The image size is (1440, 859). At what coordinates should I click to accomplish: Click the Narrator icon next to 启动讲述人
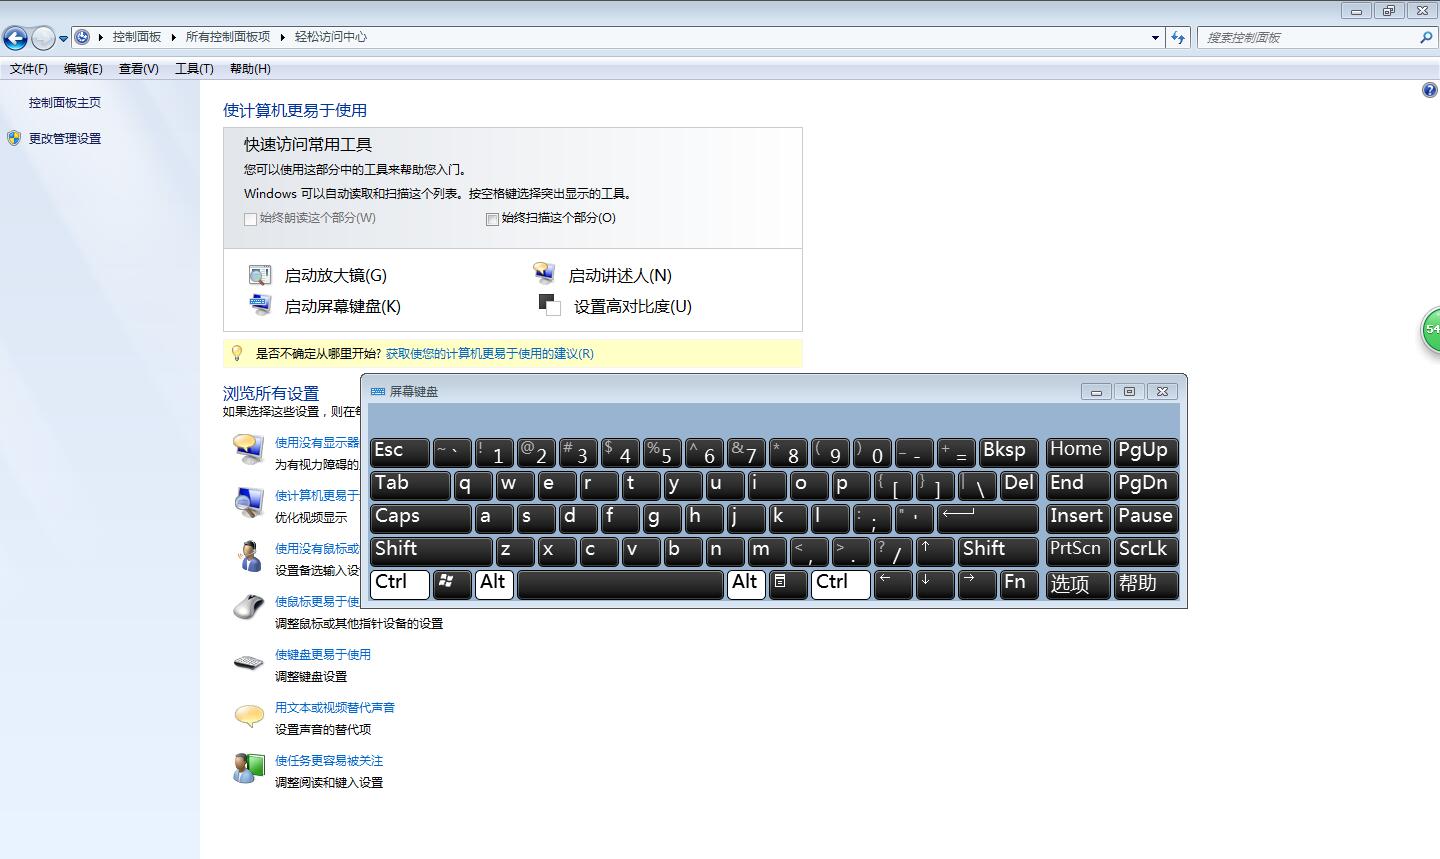[544, 274]
